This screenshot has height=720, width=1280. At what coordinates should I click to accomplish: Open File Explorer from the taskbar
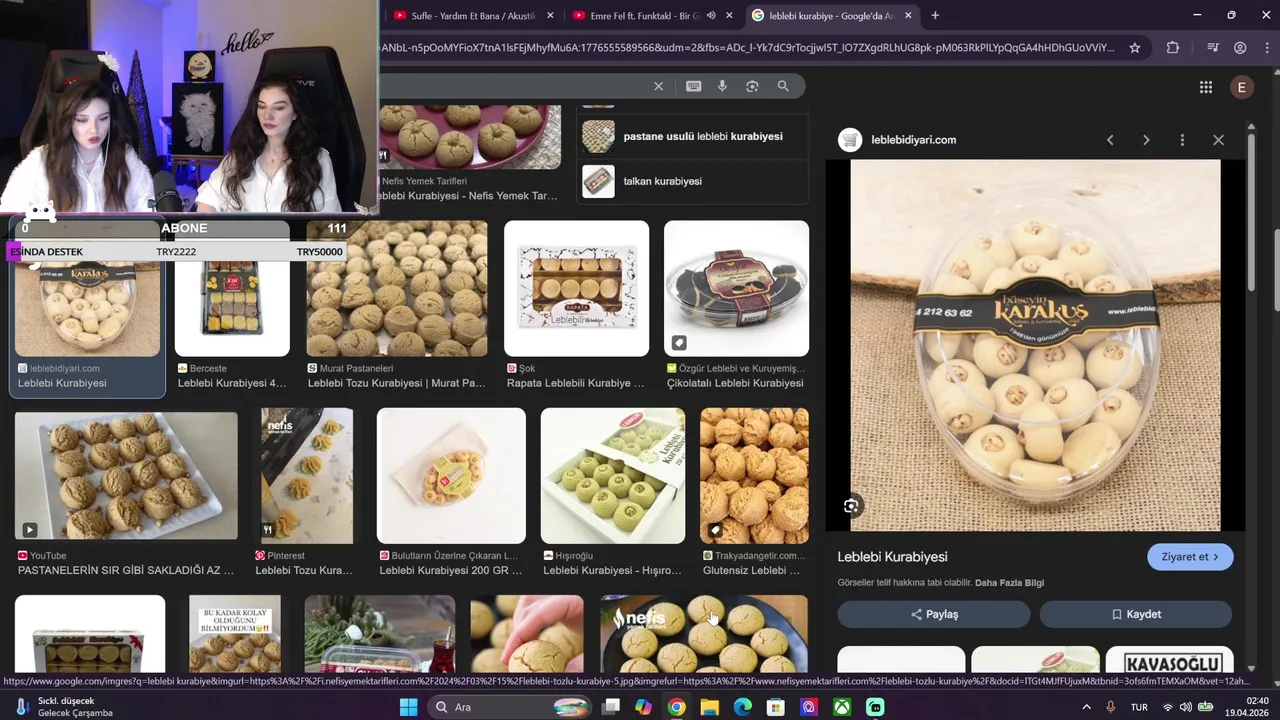[709, 707]
